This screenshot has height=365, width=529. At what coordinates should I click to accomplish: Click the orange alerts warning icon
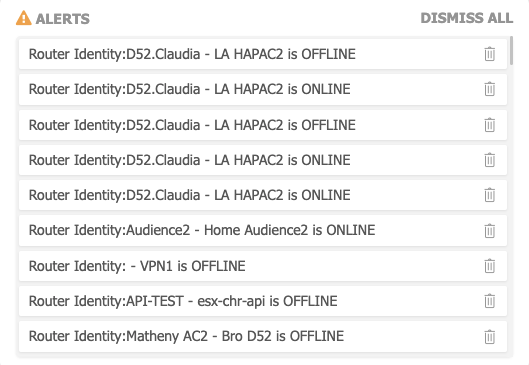(x=24, y=18)
